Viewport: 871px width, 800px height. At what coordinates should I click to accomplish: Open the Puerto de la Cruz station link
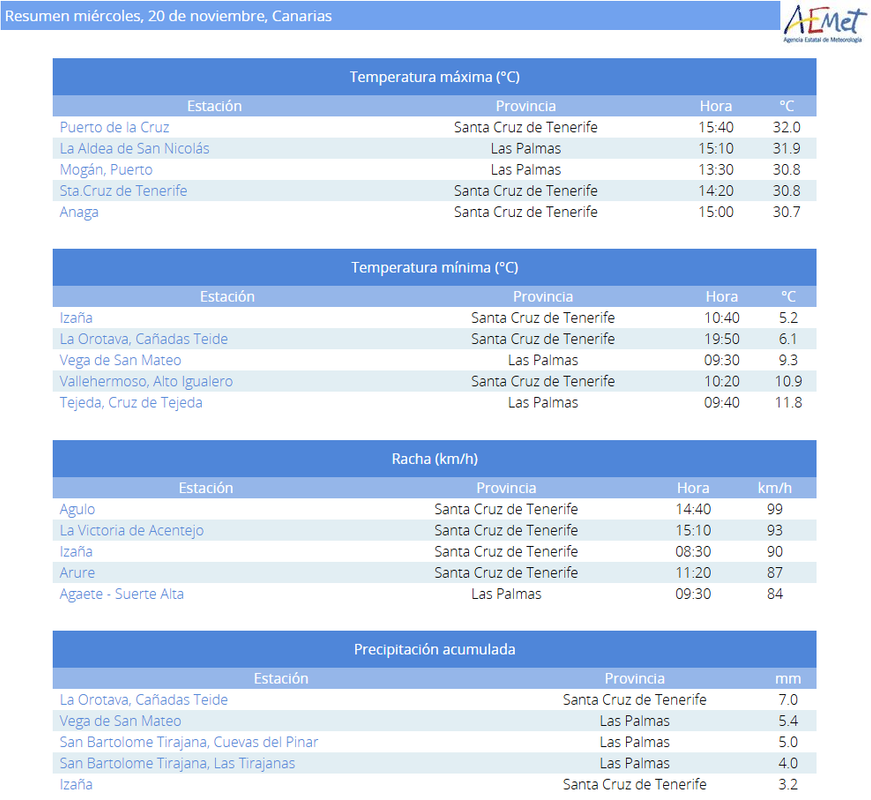[114, 127]
